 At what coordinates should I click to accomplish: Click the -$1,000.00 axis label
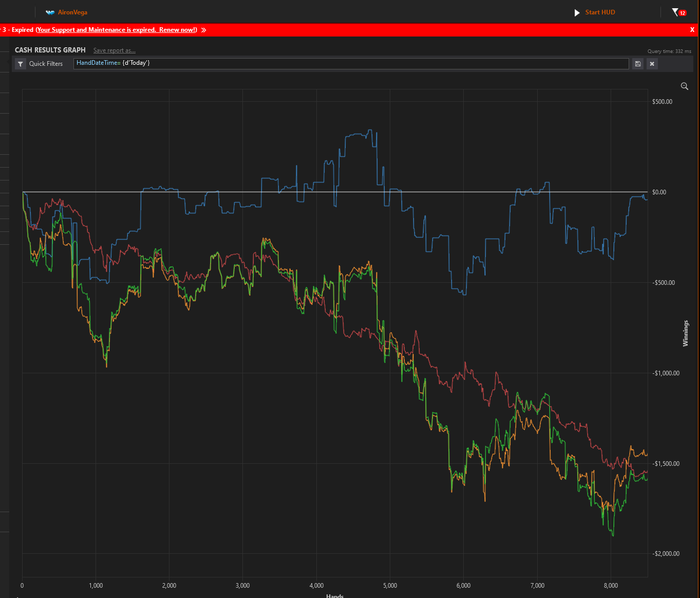click(x=666, y=373)
